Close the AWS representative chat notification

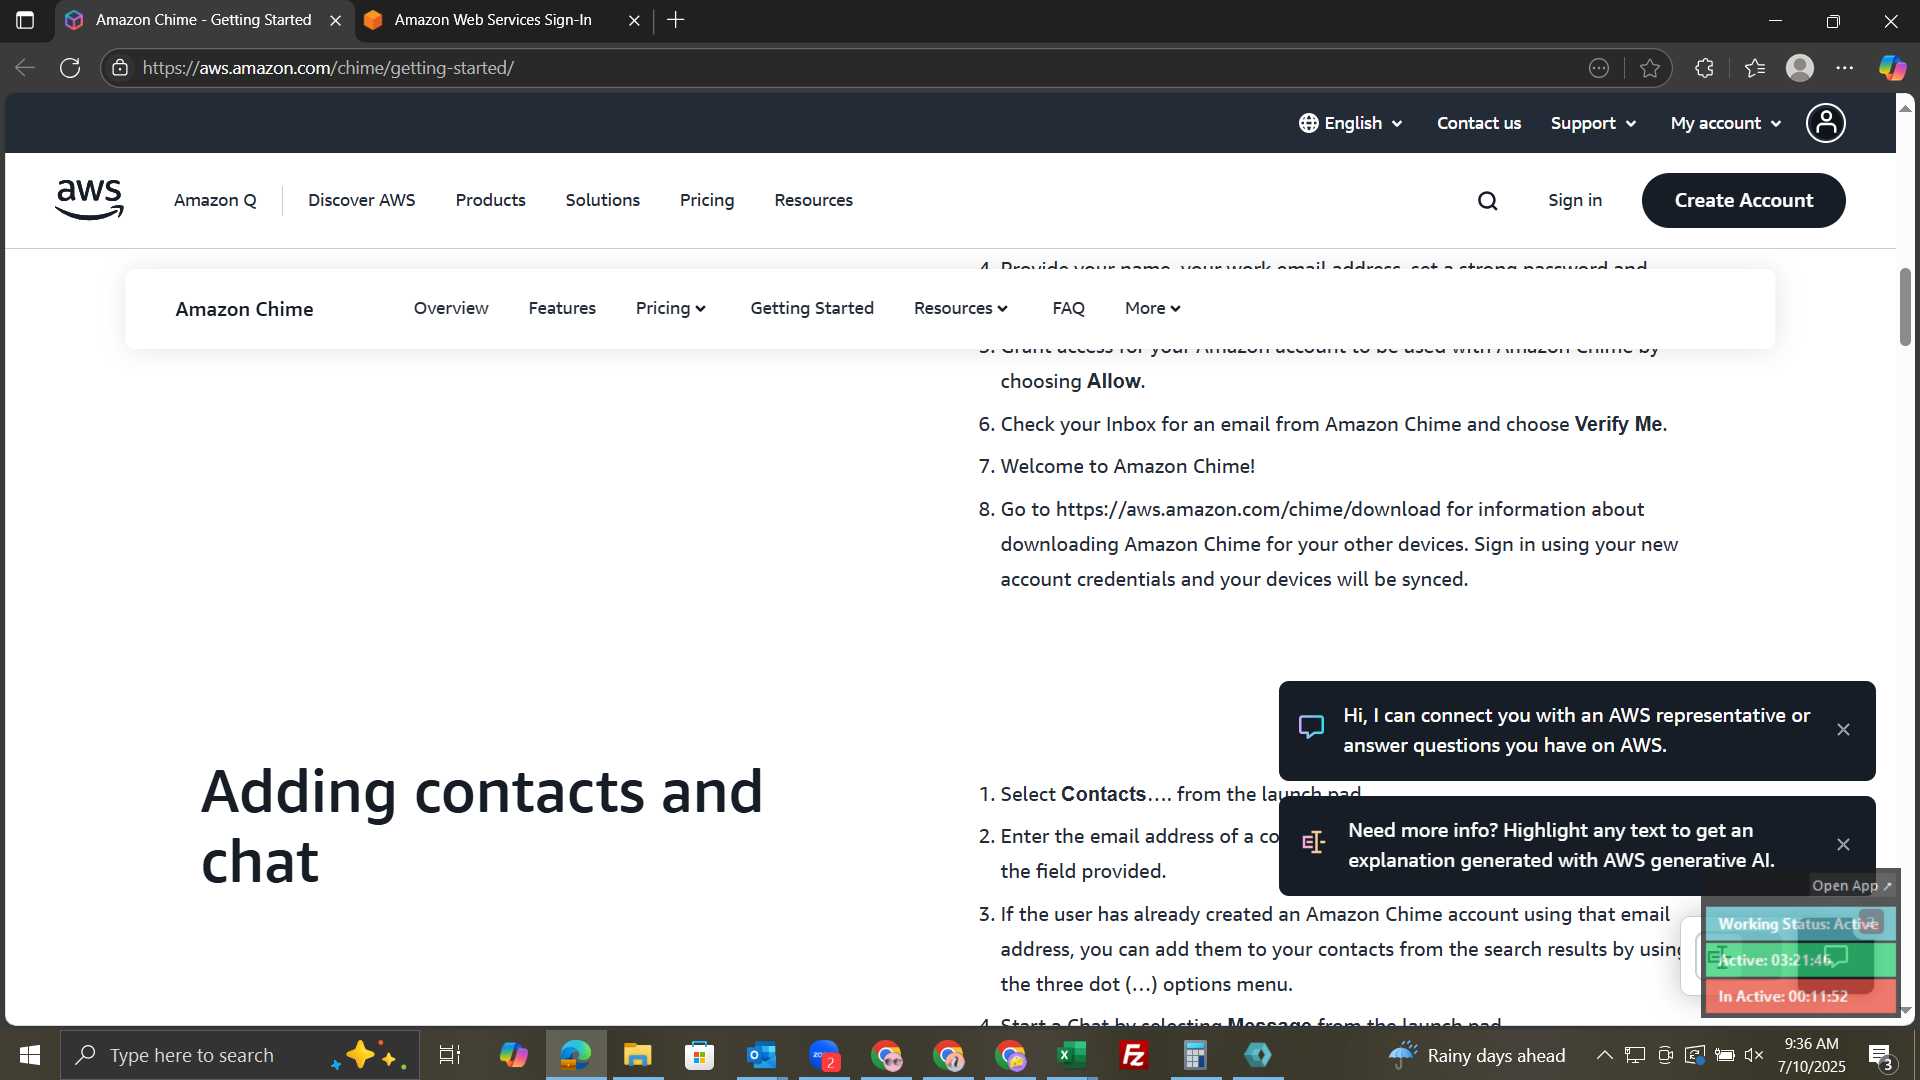tap(1843, 730)
